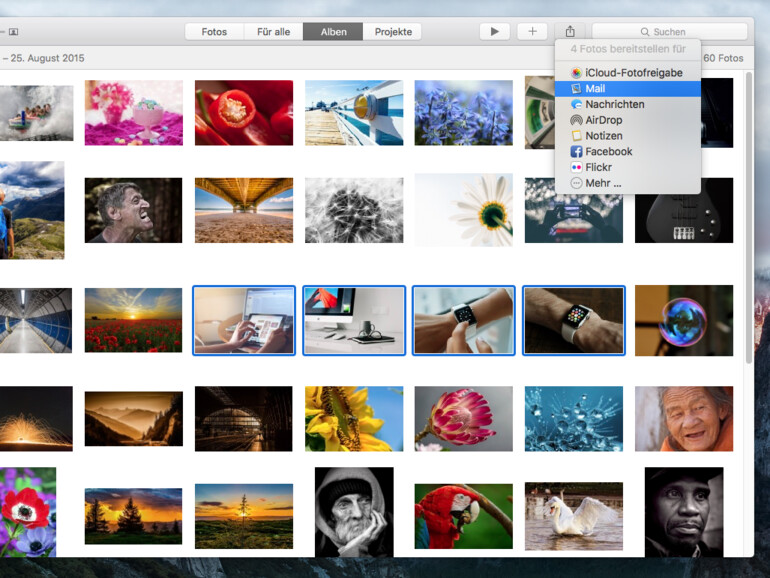This screenshot has width=770, height=578.
Task: Click the slideshow play button
Action: point(494,32)
